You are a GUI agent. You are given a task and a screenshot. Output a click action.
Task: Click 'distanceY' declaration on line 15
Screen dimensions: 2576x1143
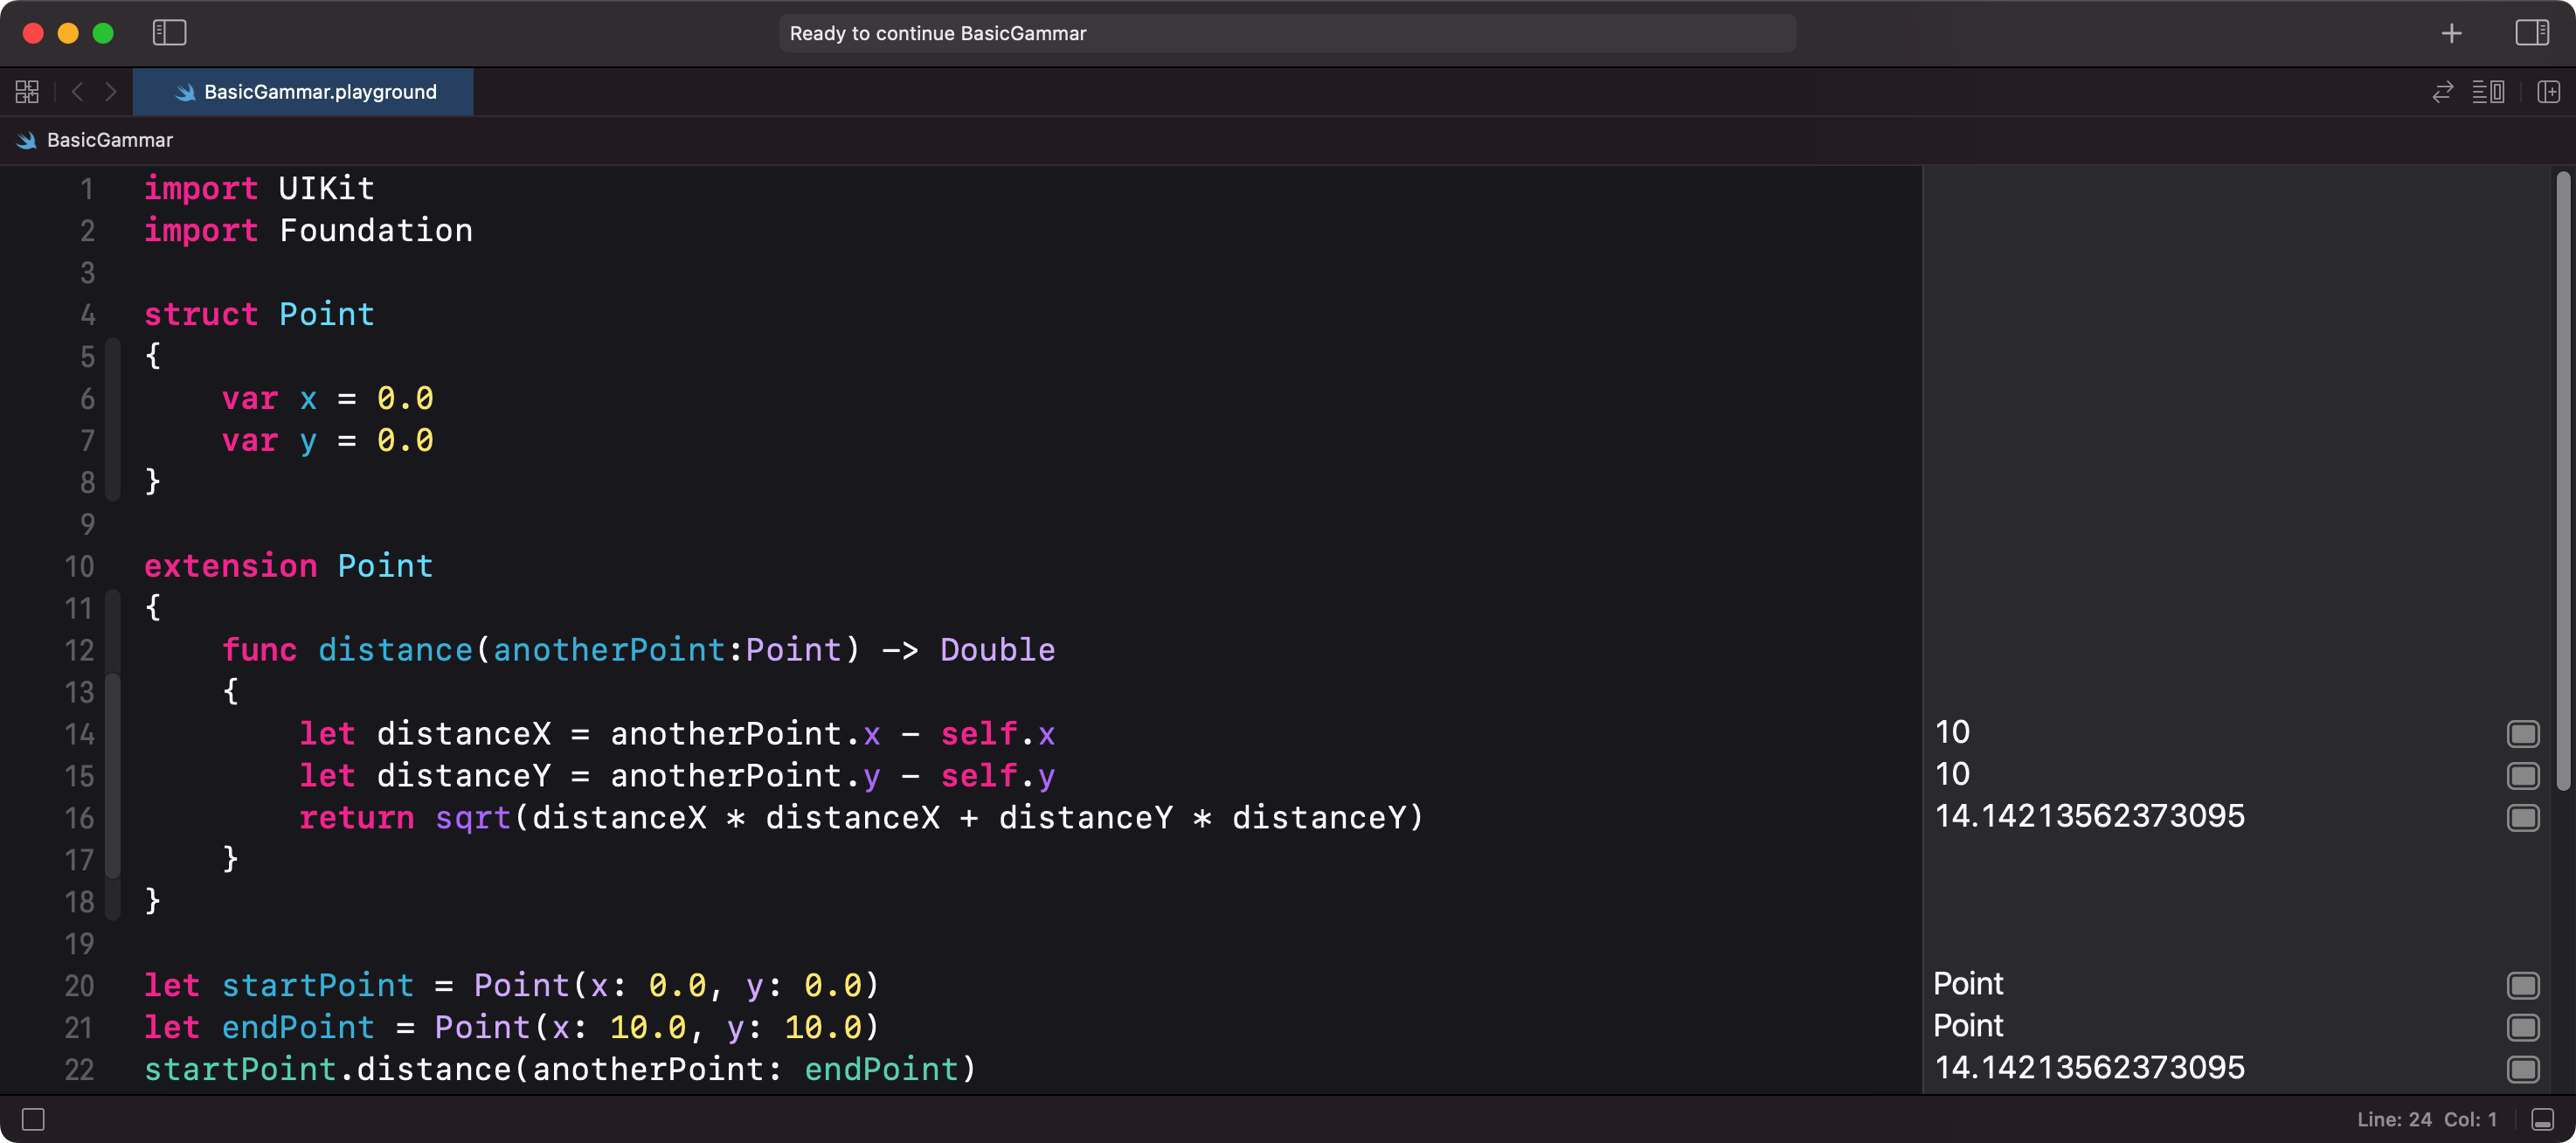(x=463, y=776)
